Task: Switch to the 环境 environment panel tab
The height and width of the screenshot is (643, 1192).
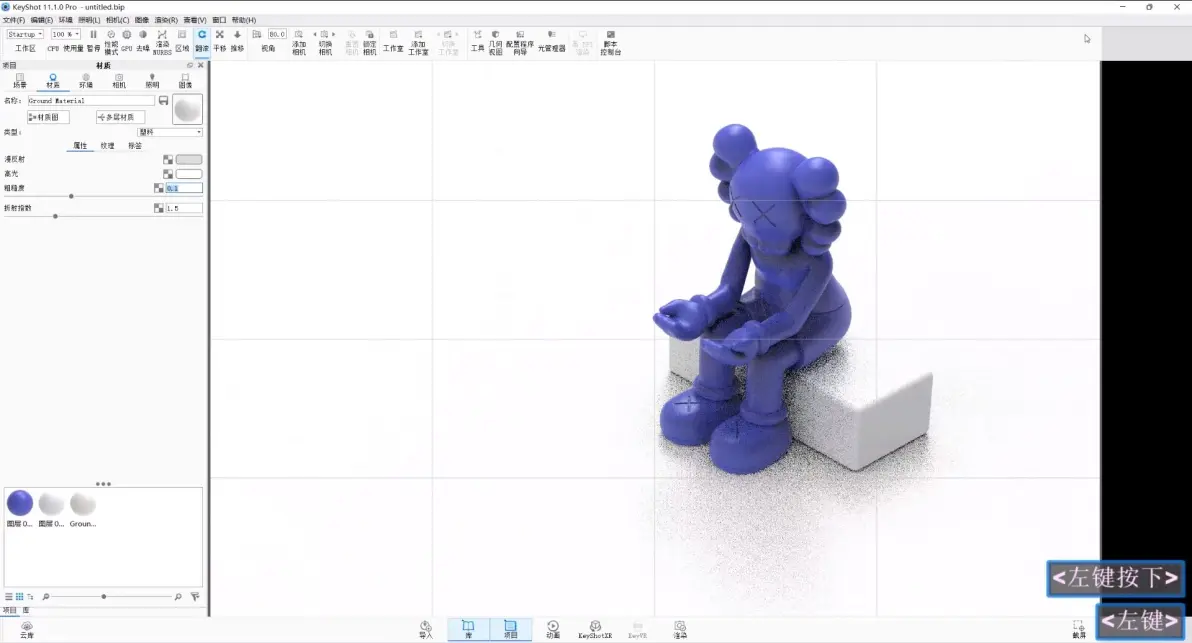Action: tap(86, 81)
